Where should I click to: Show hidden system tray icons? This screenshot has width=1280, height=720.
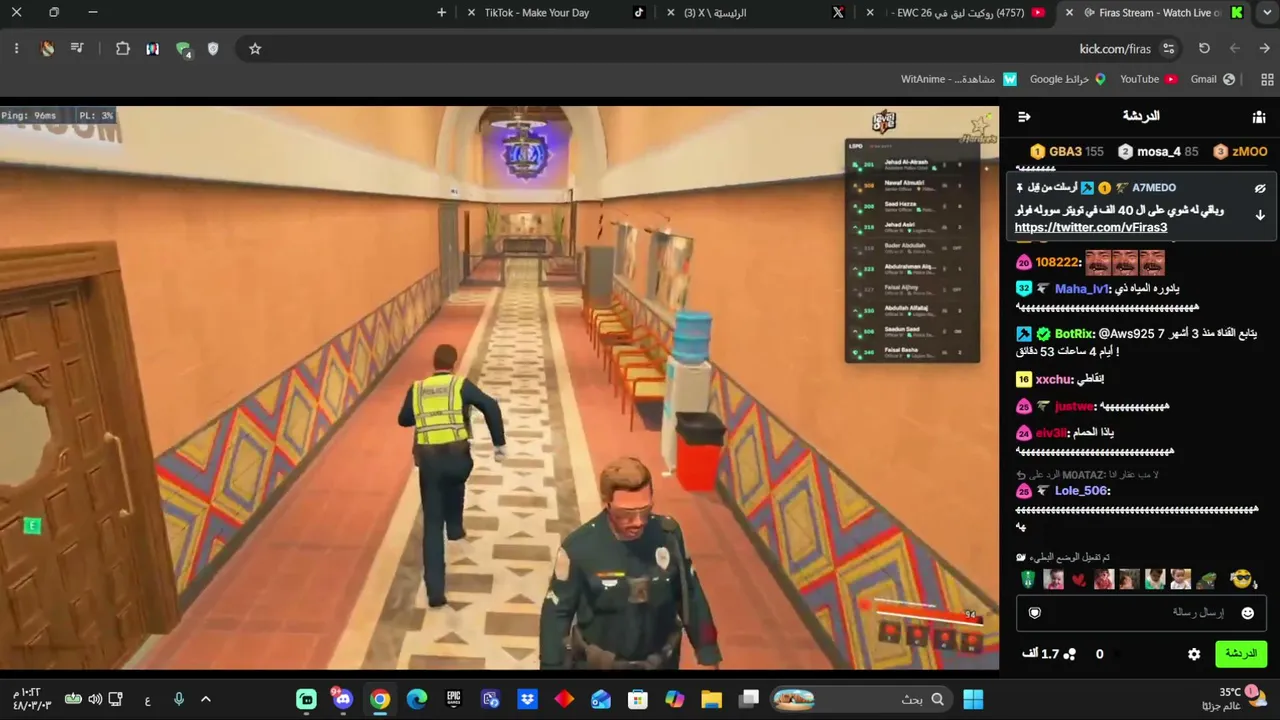206,699
